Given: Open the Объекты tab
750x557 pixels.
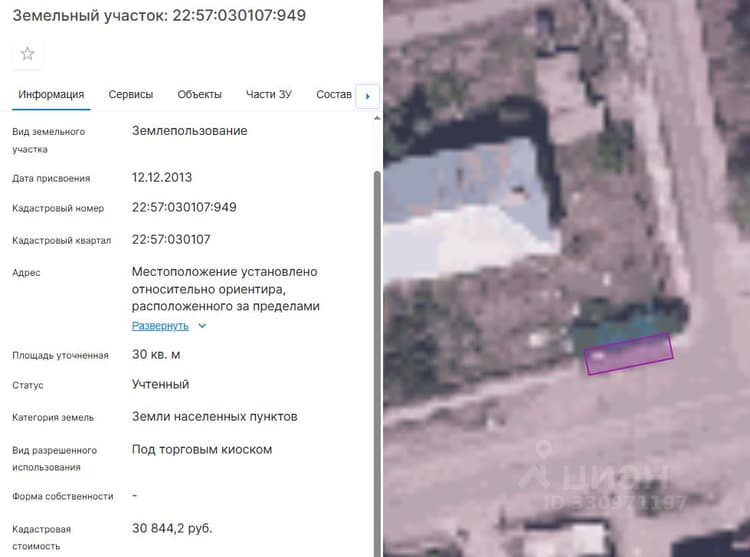Looking at the screenshot, I should [x=199, y=95].
